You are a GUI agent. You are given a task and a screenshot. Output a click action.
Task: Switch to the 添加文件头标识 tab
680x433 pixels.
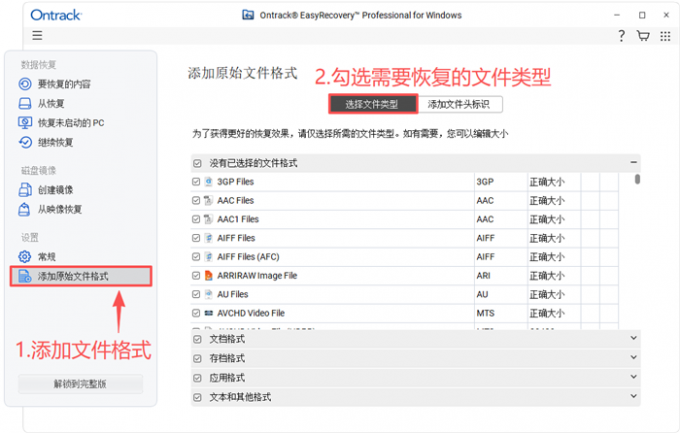(x=459, y=104)
